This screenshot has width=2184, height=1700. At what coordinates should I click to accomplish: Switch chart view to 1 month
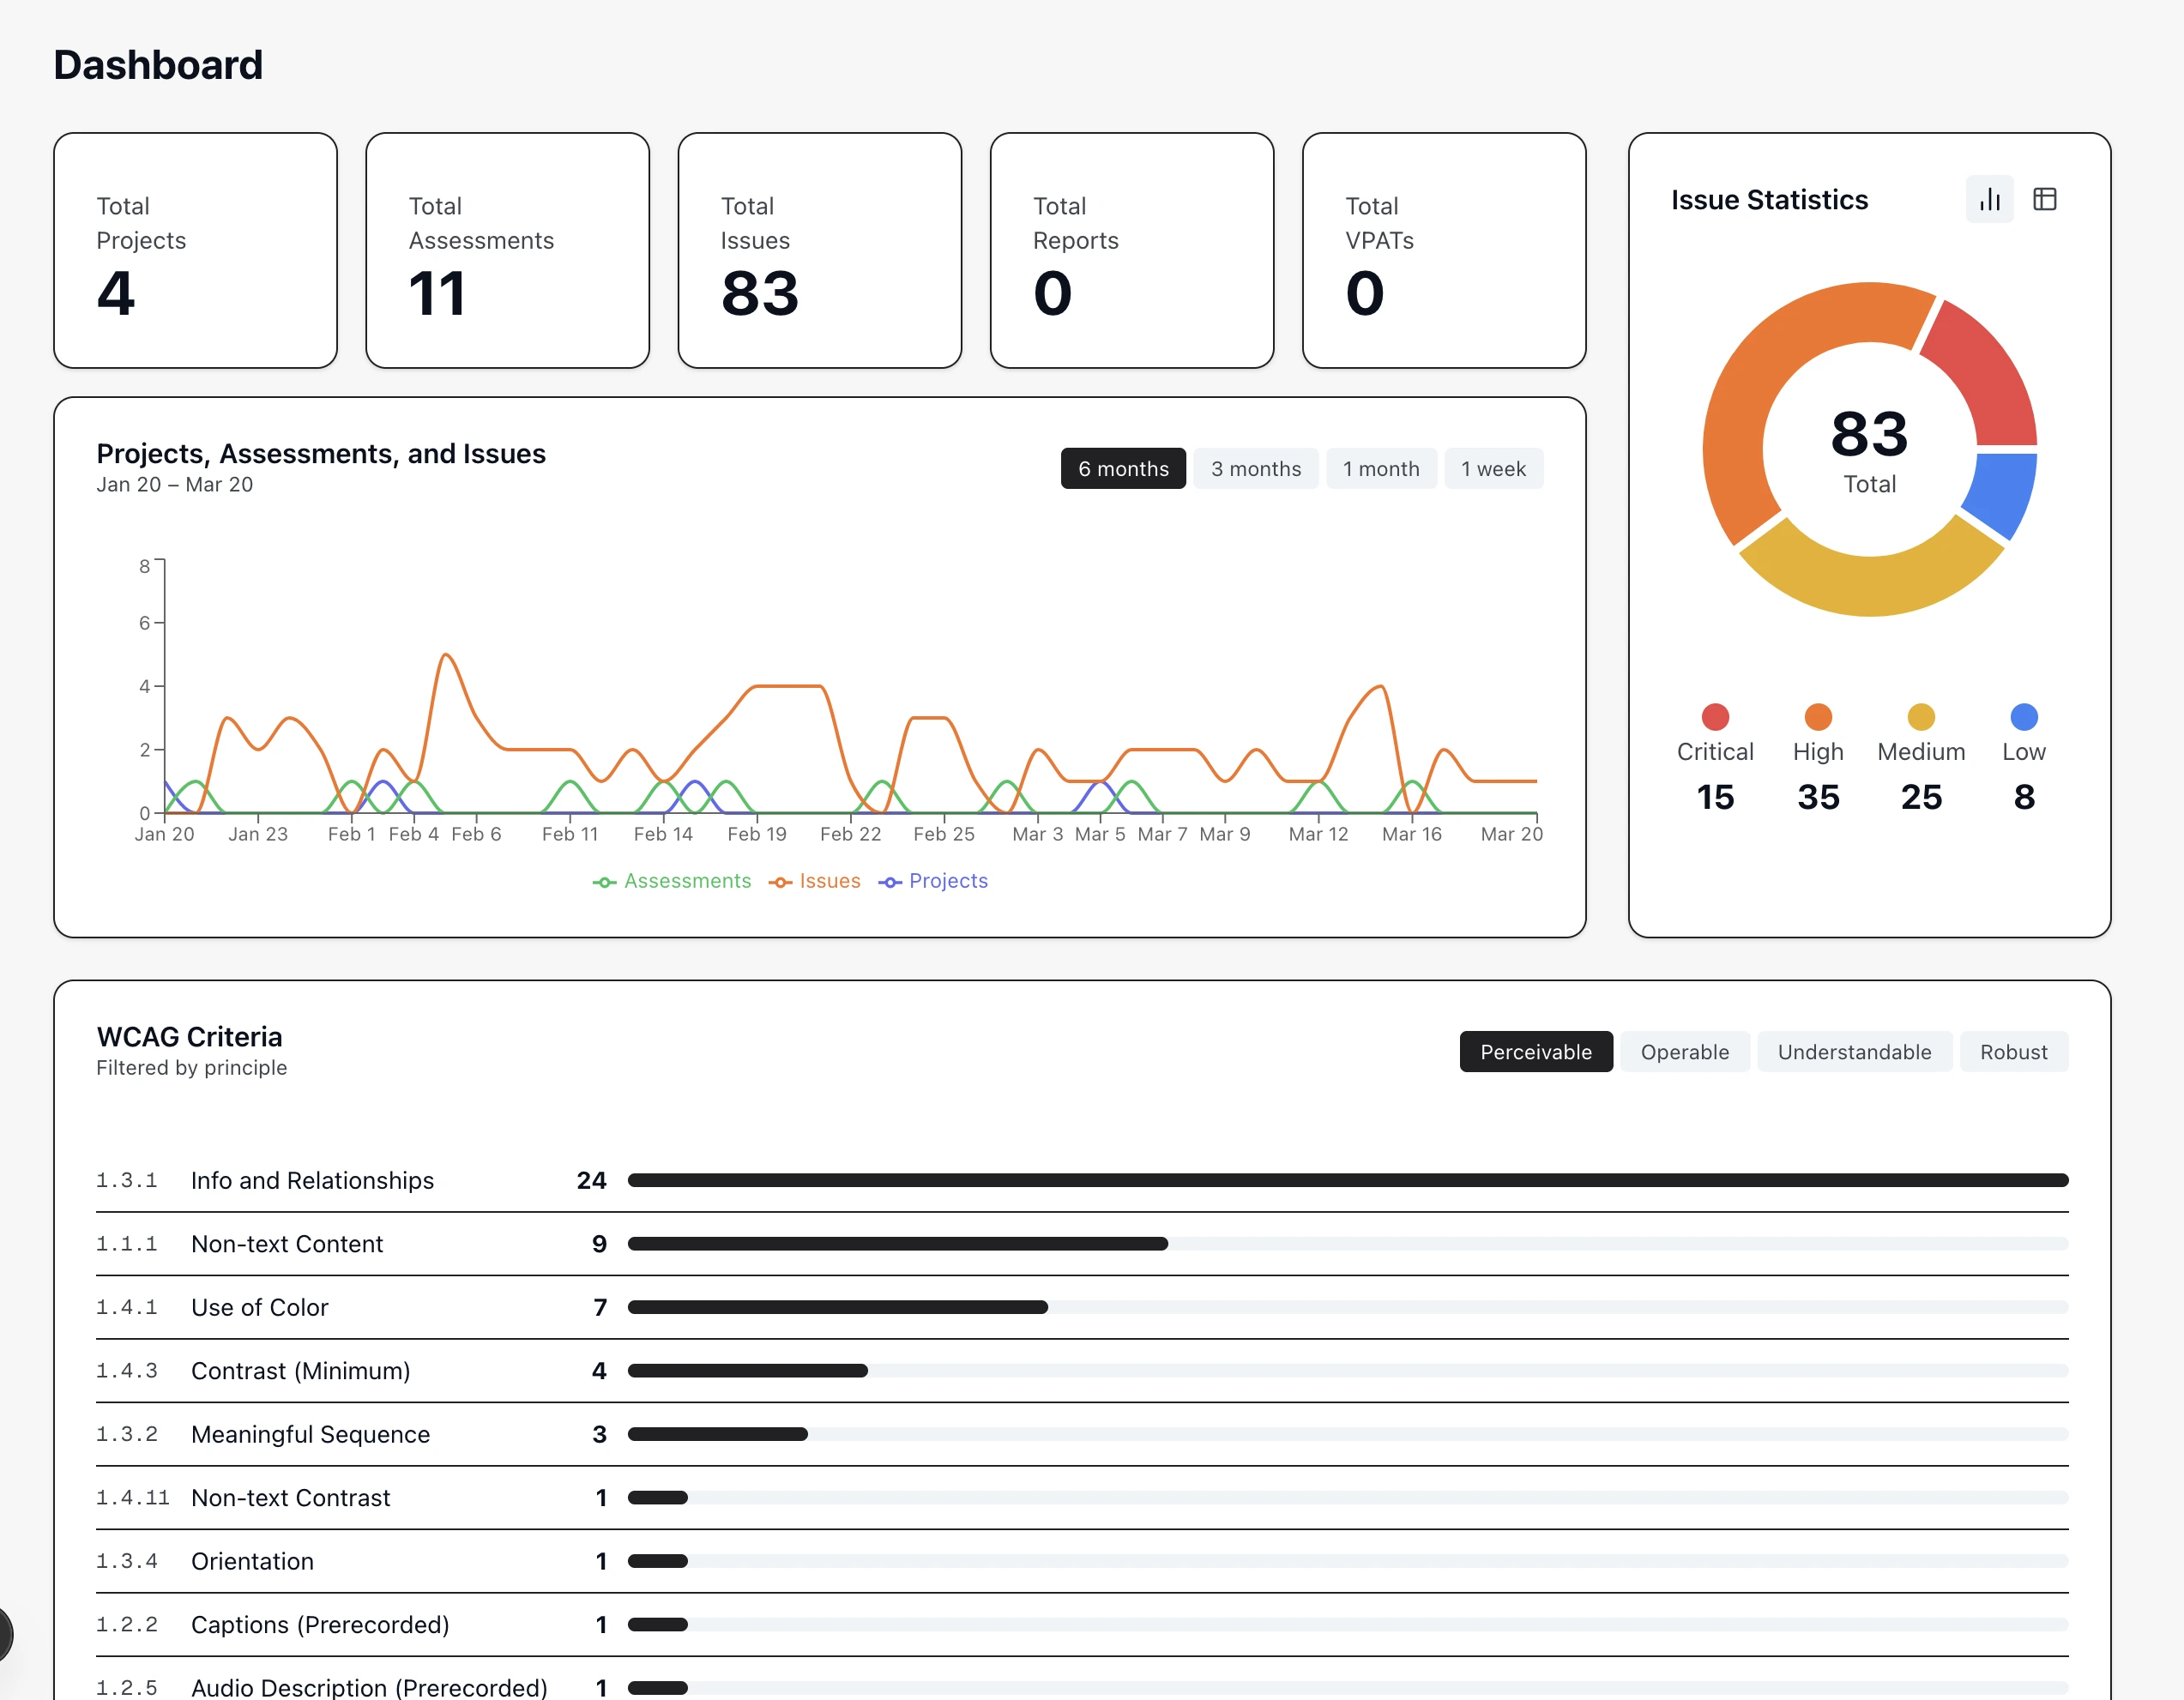click(x=1382, y=468)
